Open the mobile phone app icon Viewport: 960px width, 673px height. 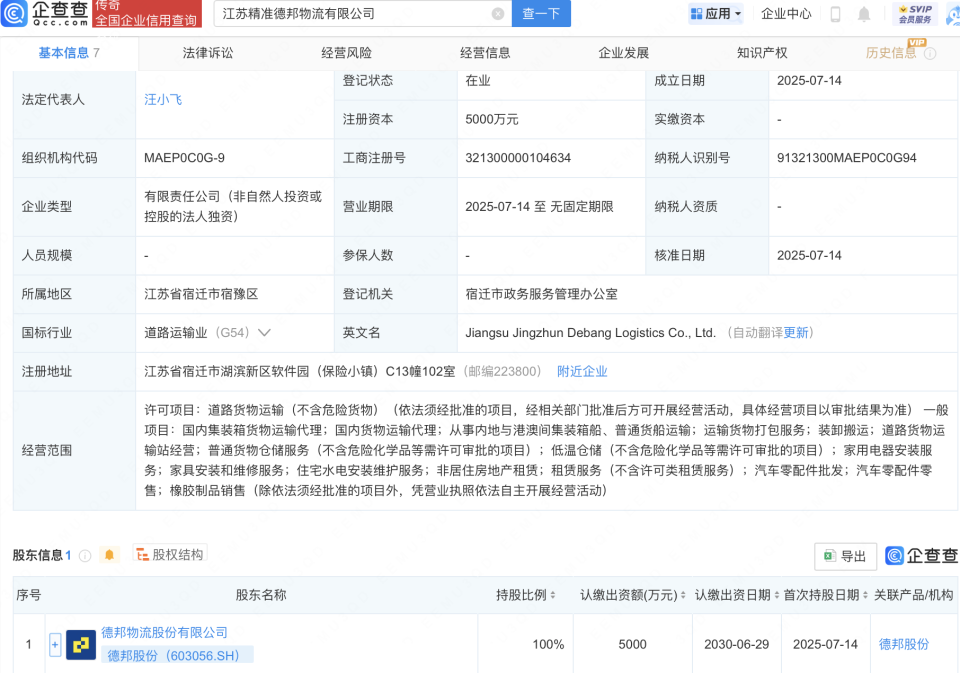pyautogui.click(x=835, y=13)
